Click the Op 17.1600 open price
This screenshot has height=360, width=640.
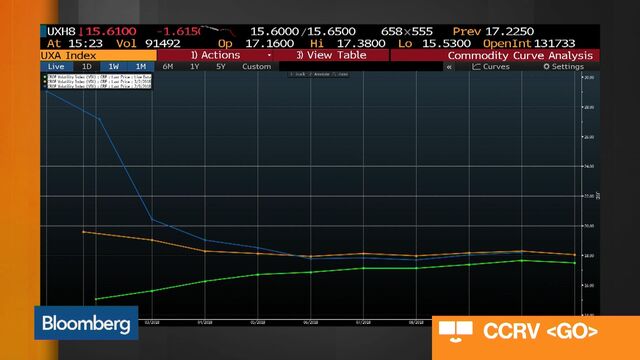(256, 43)
